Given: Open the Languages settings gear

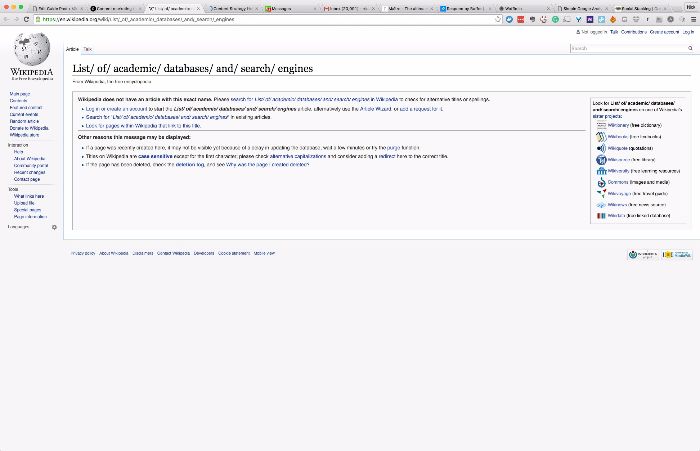Looking at the screenshot, I should 54,227.
